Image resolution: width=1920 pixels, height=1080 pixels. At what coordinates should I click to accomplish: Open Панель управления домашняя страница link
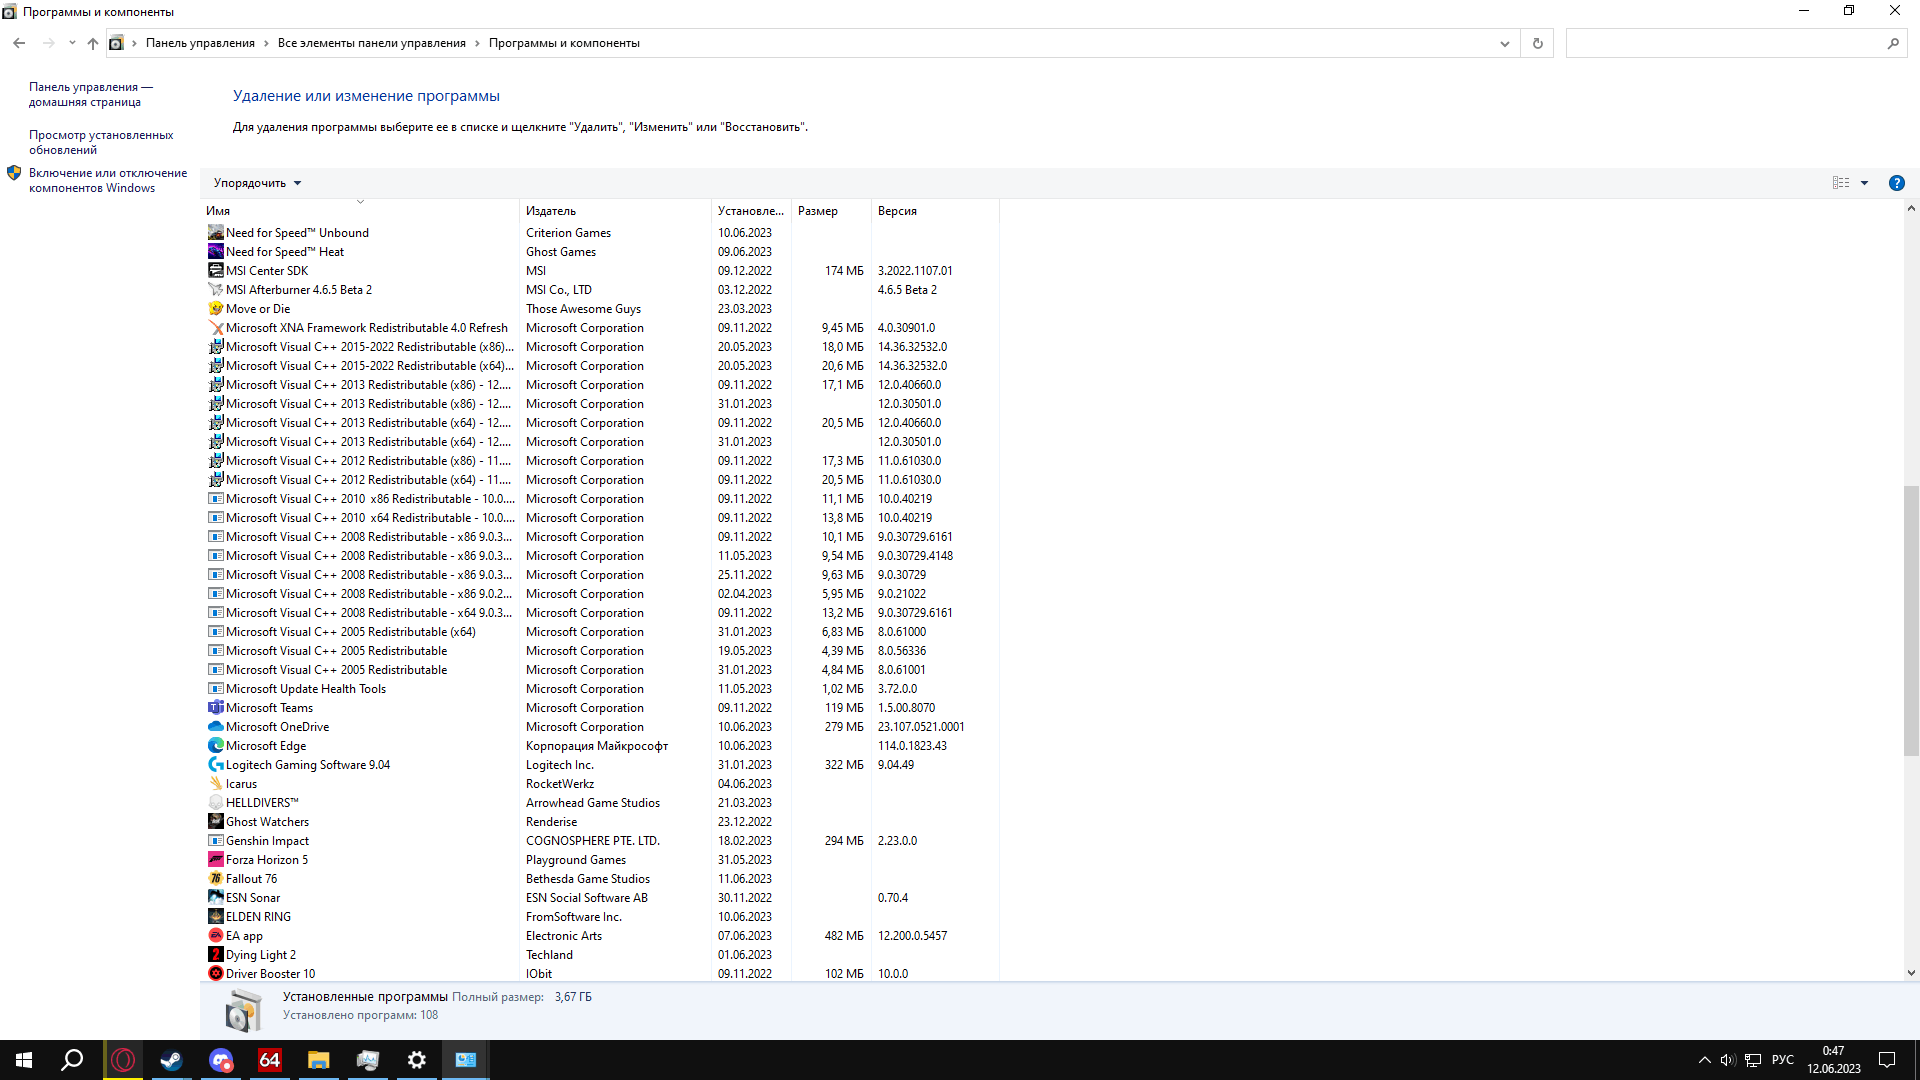click(x=91, y=95)
